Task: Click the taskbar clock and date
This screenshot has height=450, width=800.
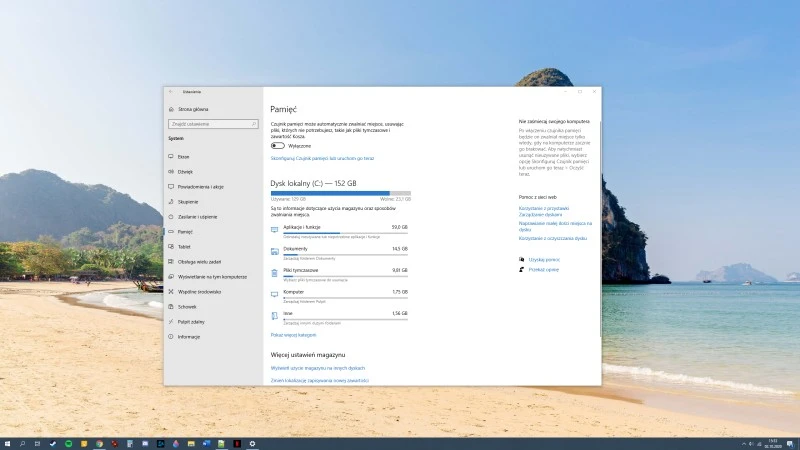Action: [x=773, y=444]
